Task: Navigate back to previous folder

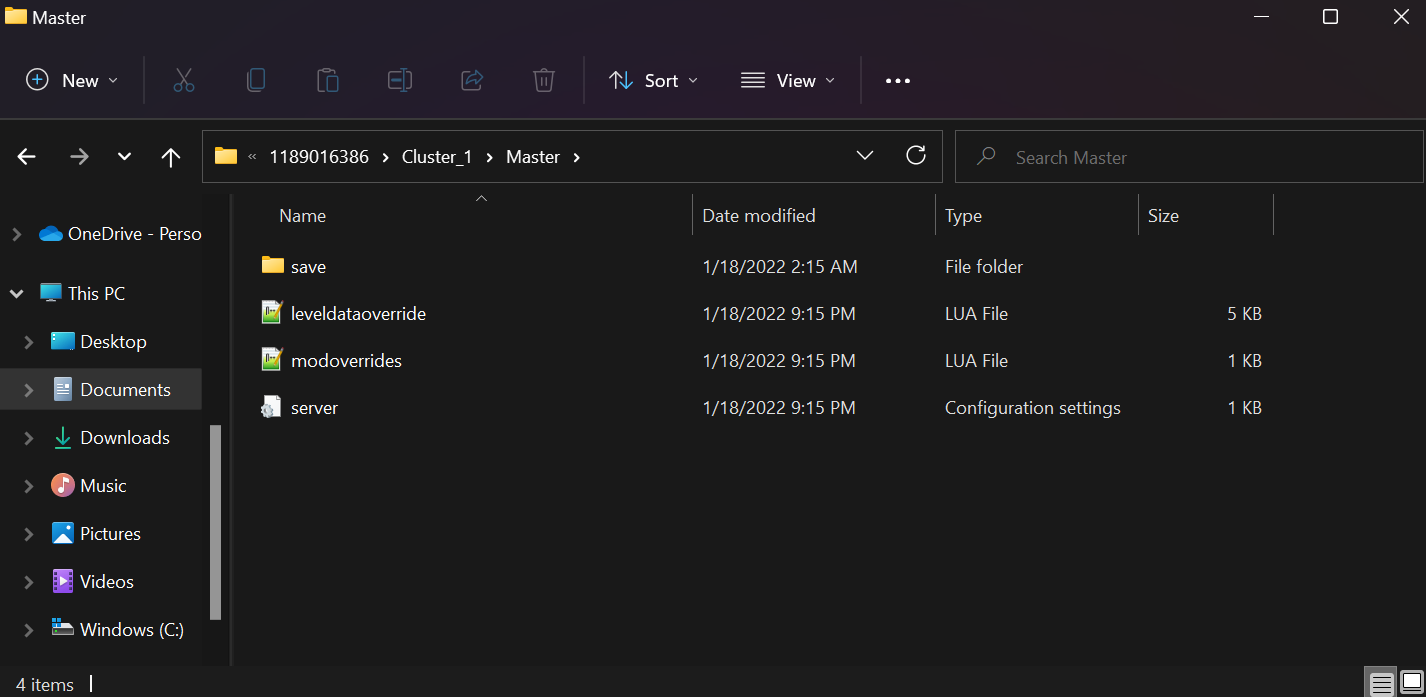Action: point(27,157)
